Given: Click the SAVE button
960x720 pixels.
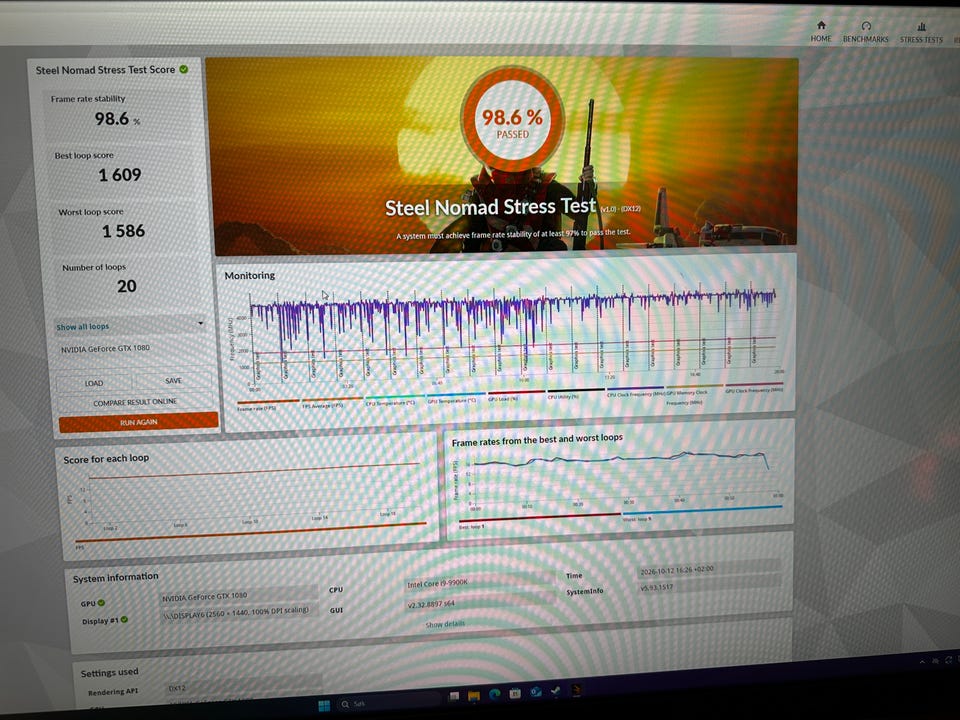Looking at the screenshot, I should click(x=173, y=381).
